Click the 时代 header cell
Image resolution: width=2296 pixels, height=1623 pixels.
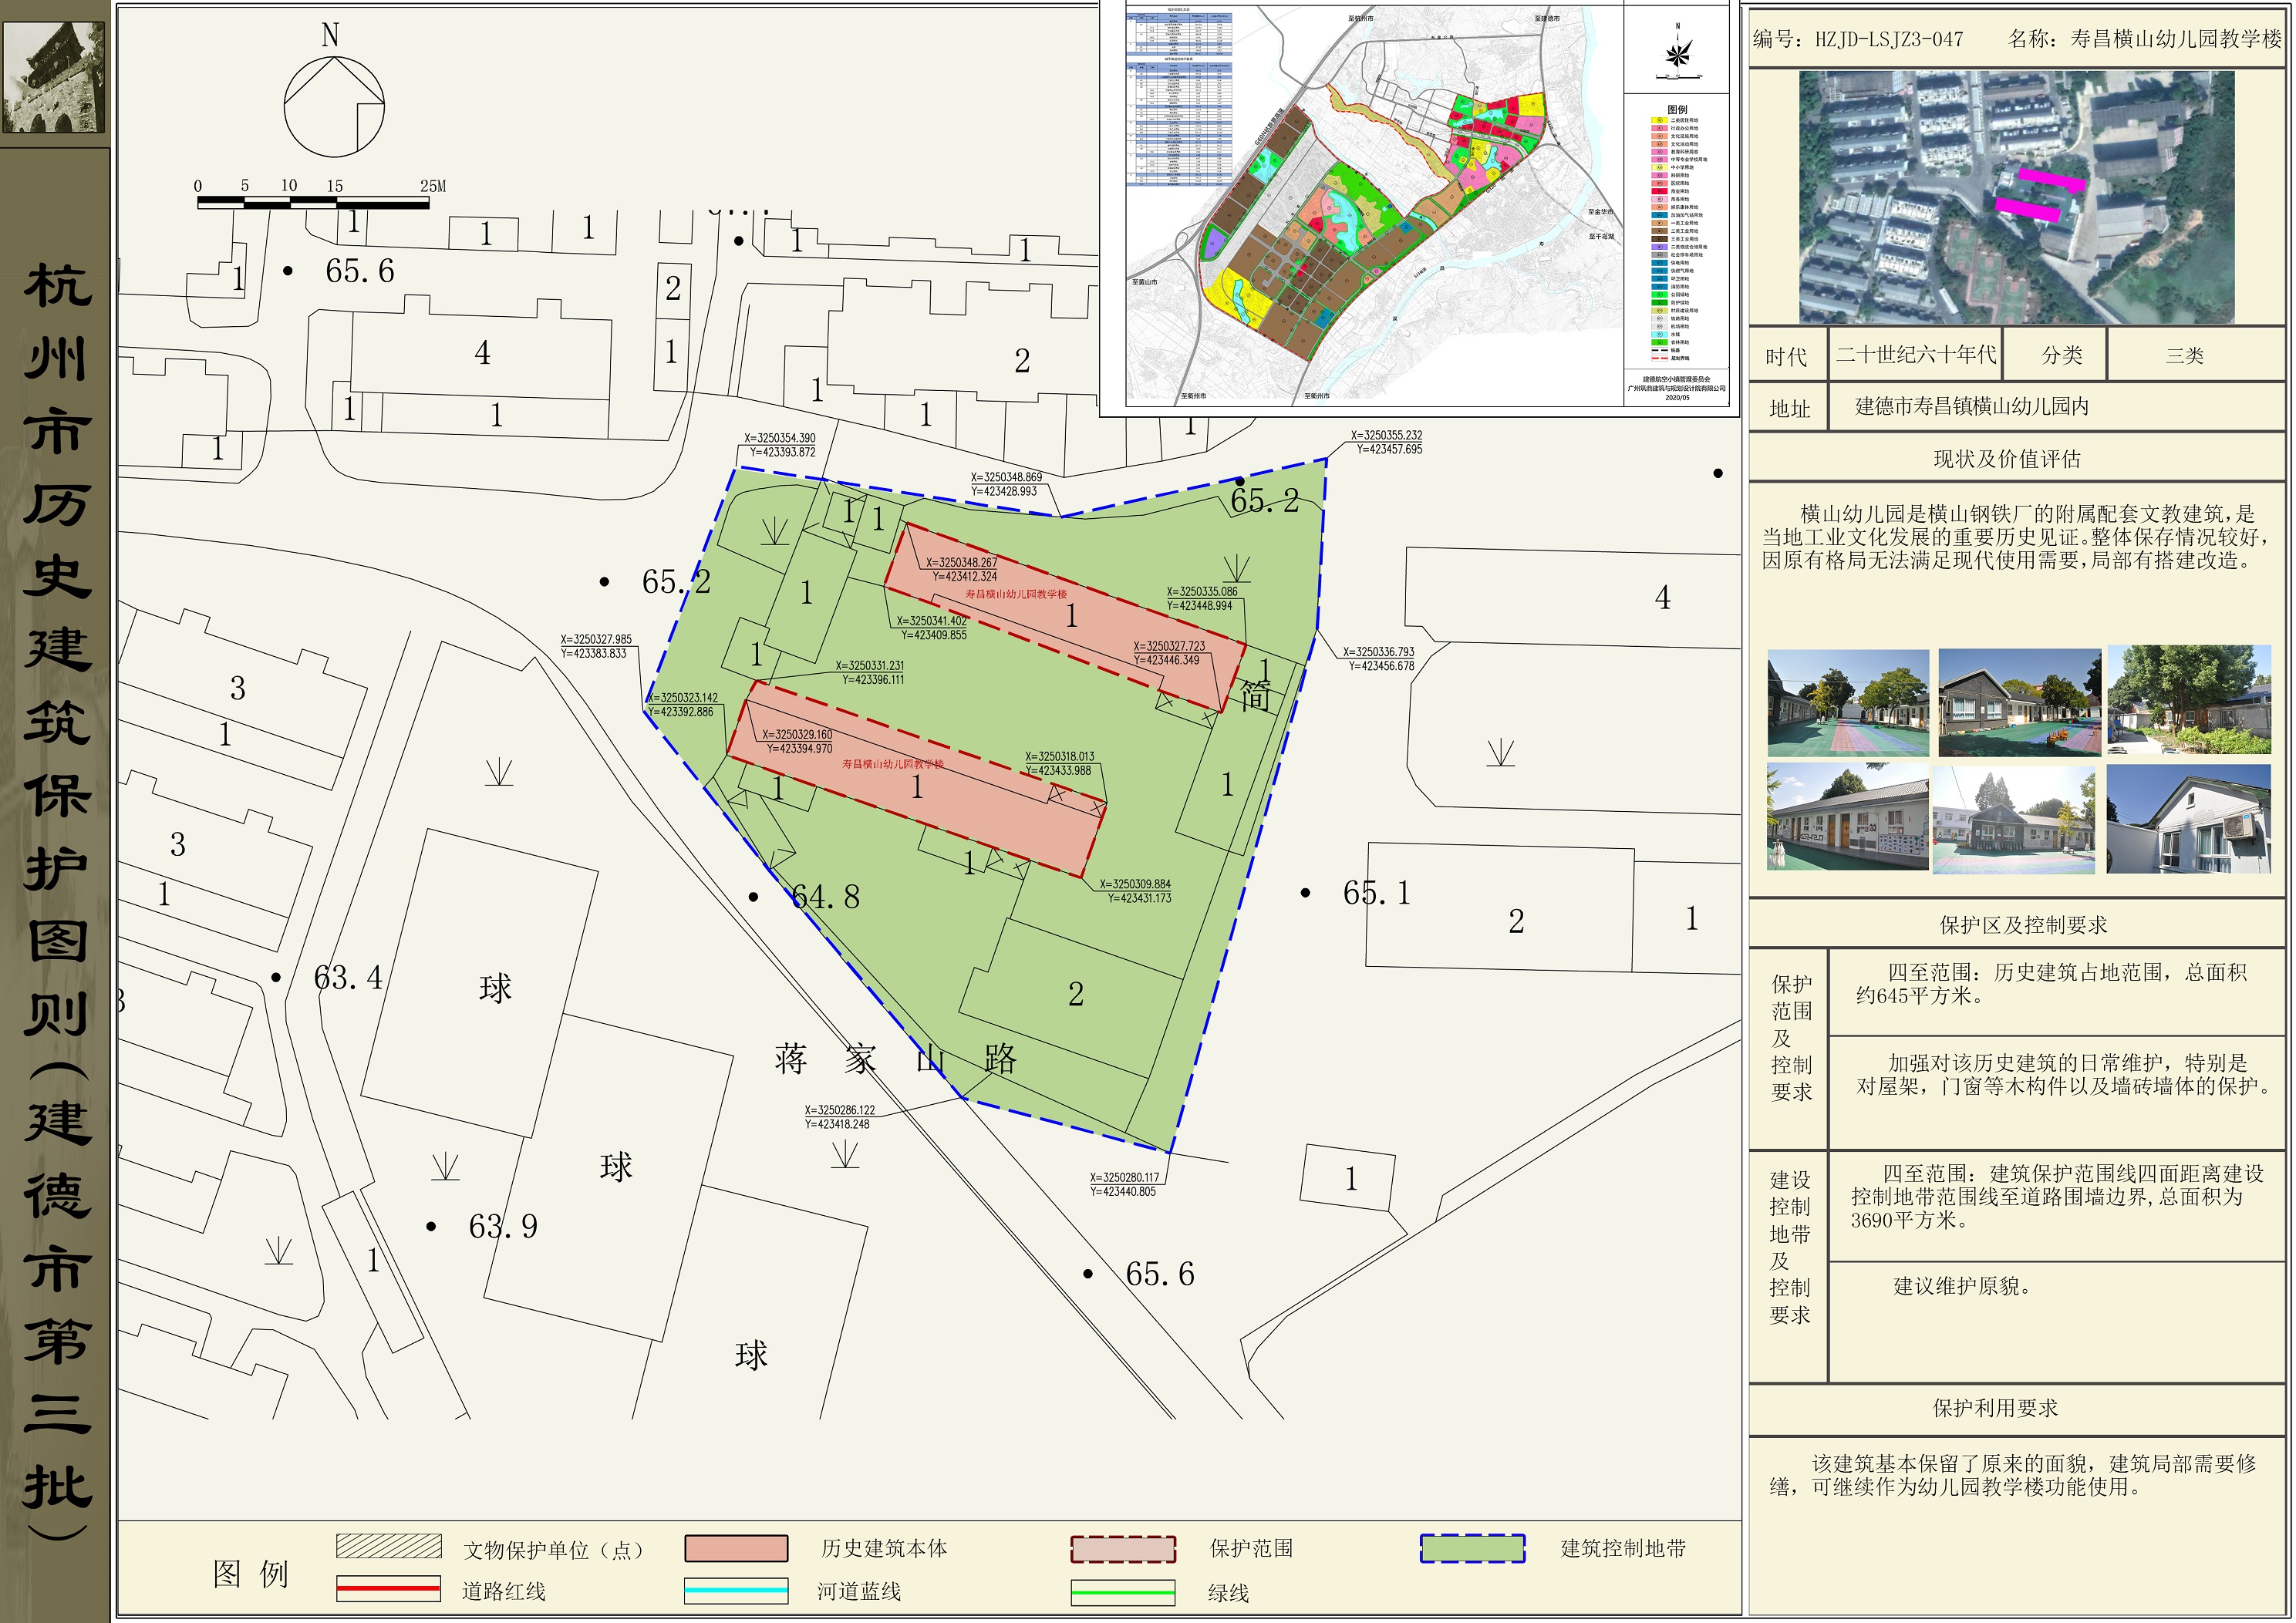click(1786, 356)
